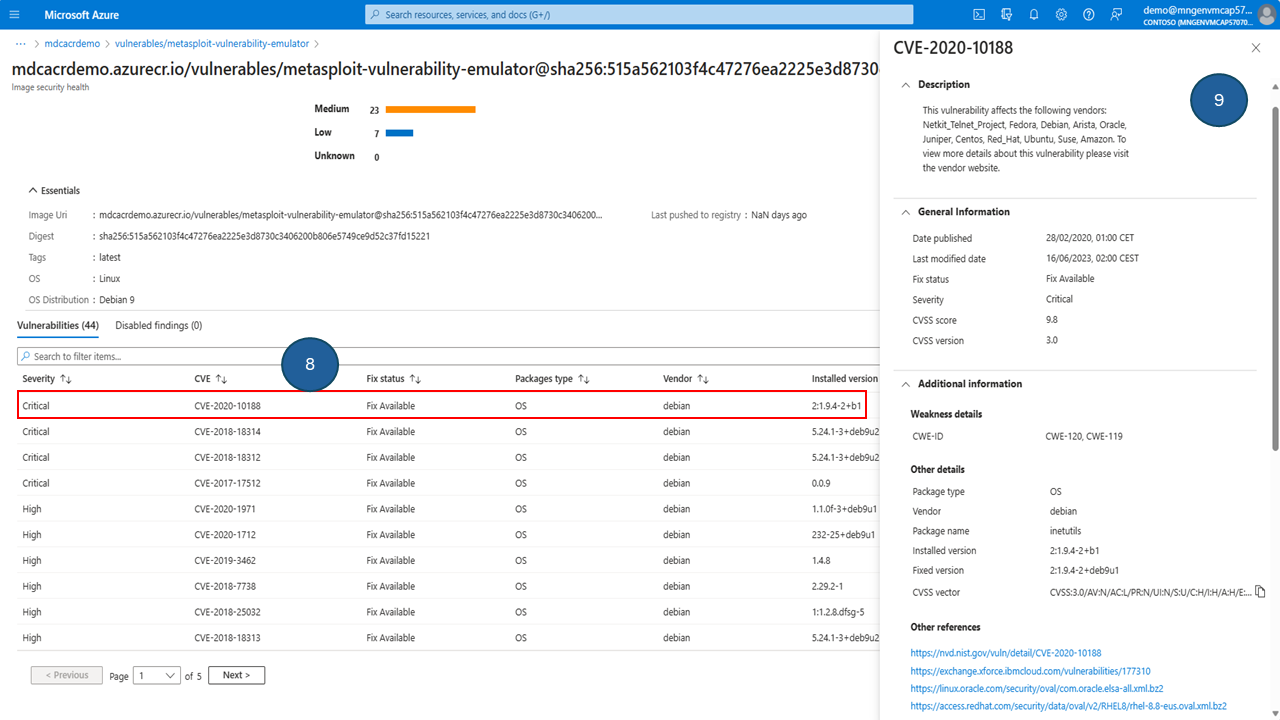The width and height of the screenshot is (1280, 720).
Task: Open the Help question mark icon
Action: click(x=1088, y=15)
